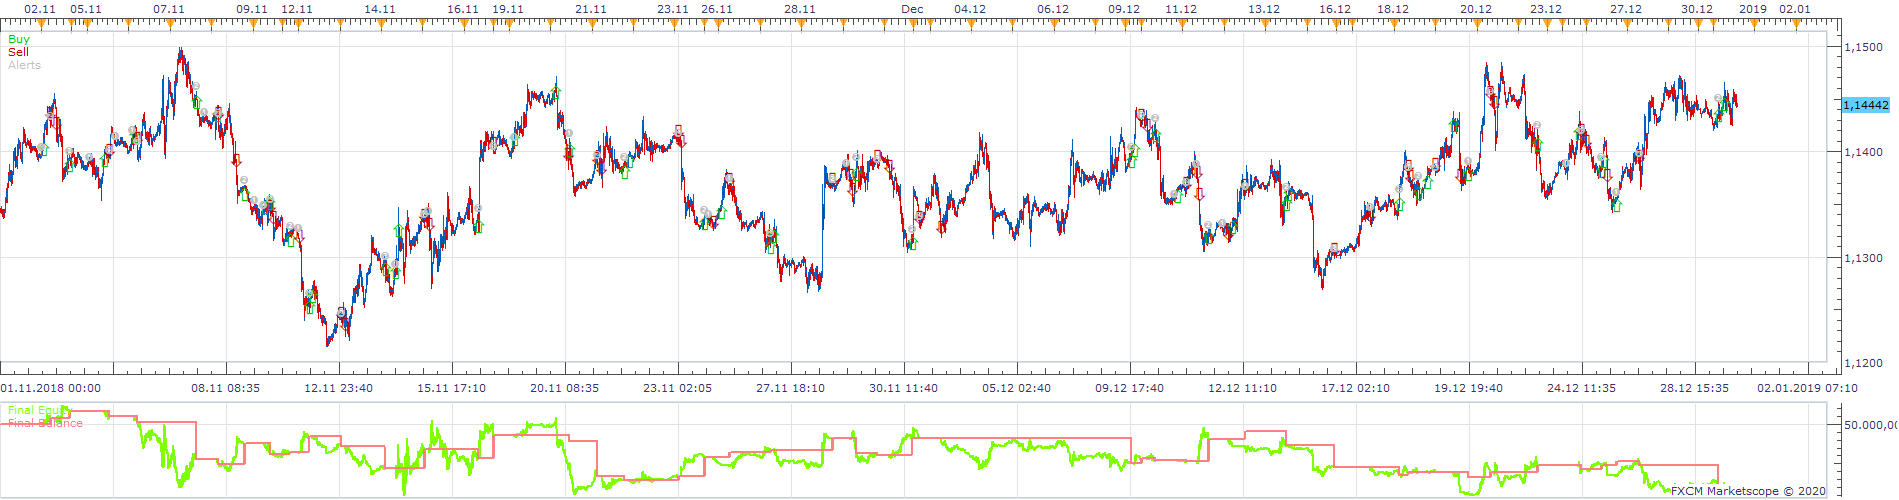This screenshot has height=500, width=1899.
Task: Click the 17.12 02:10 timestamp
Action: pos(1356,388)
